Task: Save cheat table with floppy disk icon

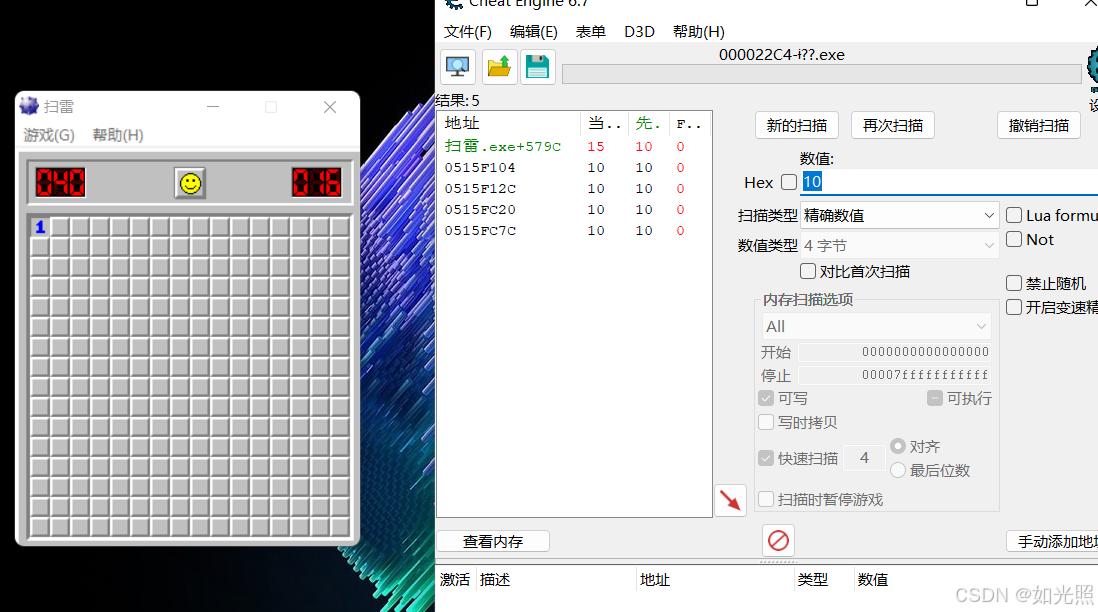Action: click(537, 67)
